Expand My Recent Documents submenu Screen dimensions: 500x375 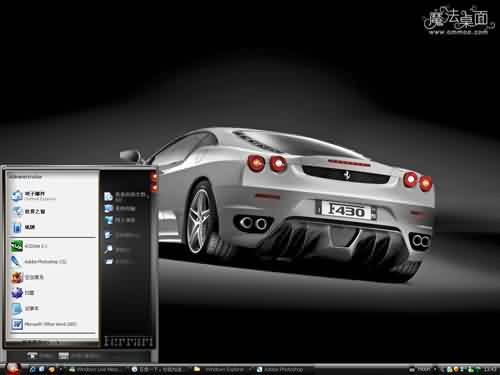[125, 196]
